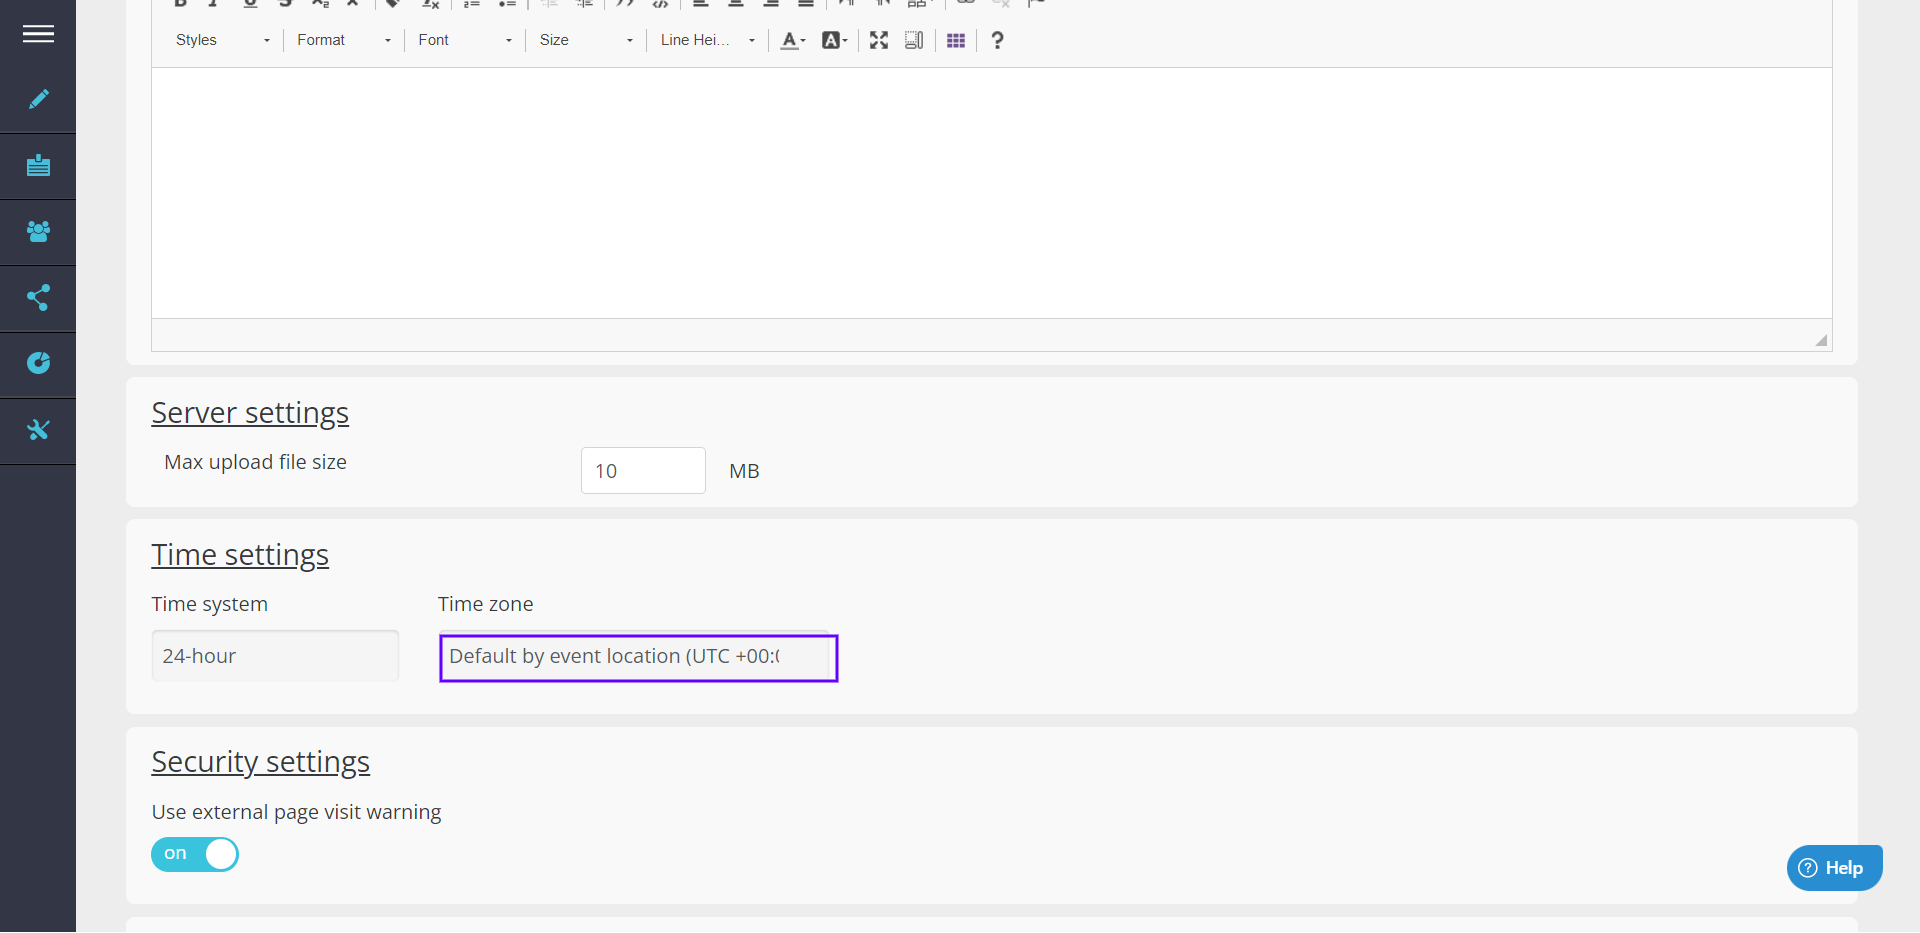Viewport: 1920px width, 933px height.
Task: Open the Styles dropdown
Action: [x=222, y=40]
